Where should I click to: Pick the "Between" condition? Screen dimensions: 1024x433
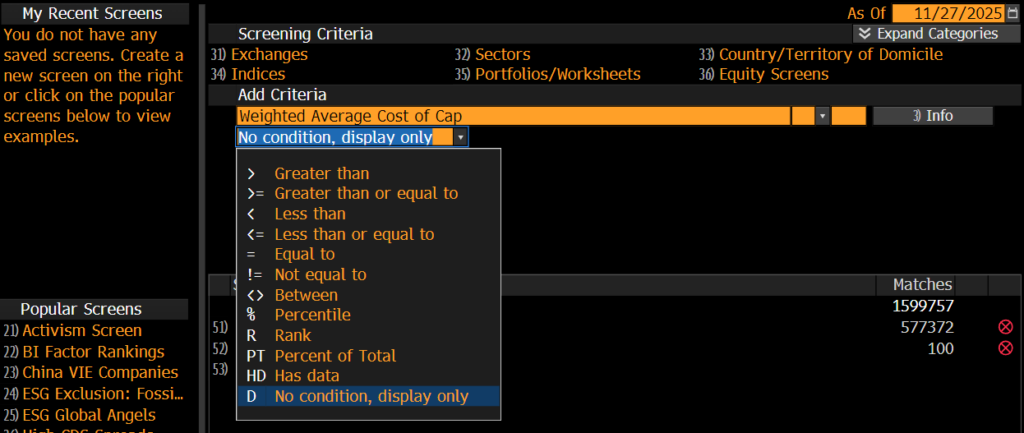click(306, 295)
